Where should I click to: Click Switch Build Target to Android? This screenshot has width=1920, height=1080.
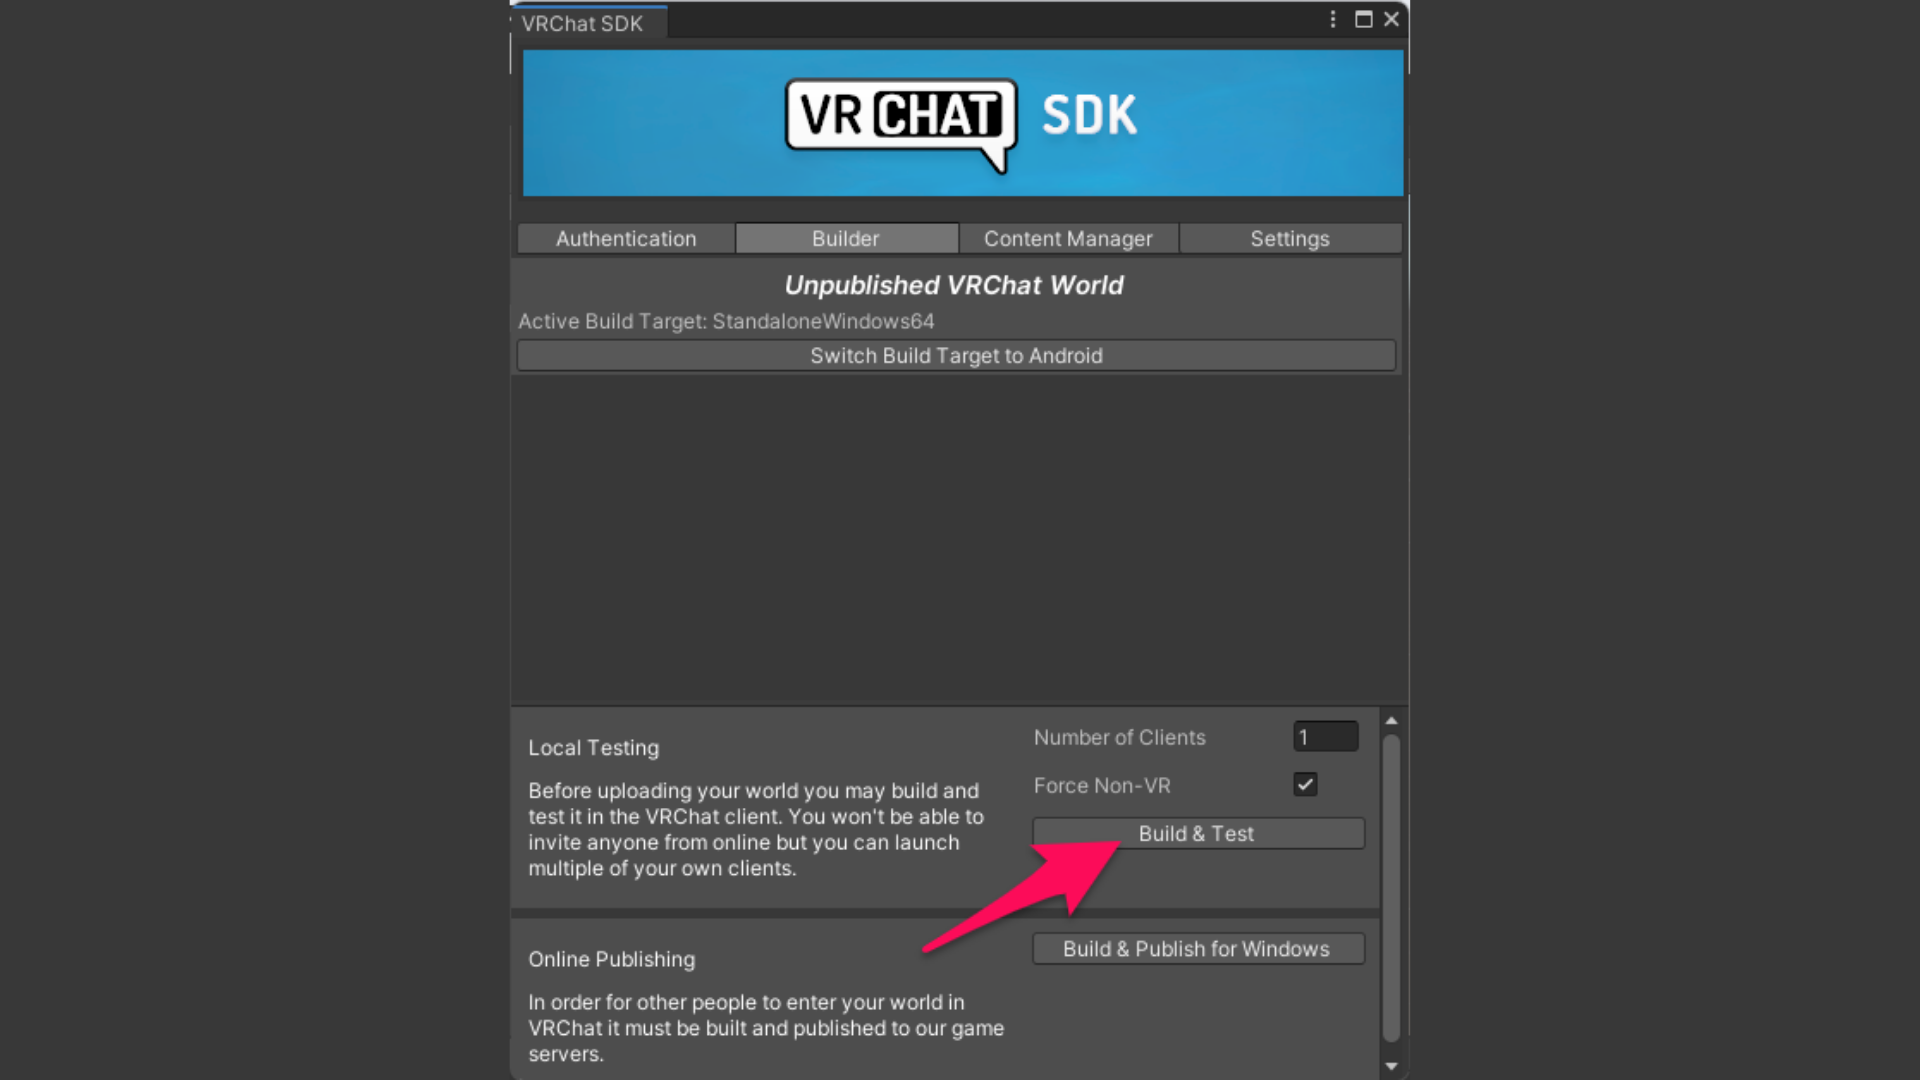point(956,356)
